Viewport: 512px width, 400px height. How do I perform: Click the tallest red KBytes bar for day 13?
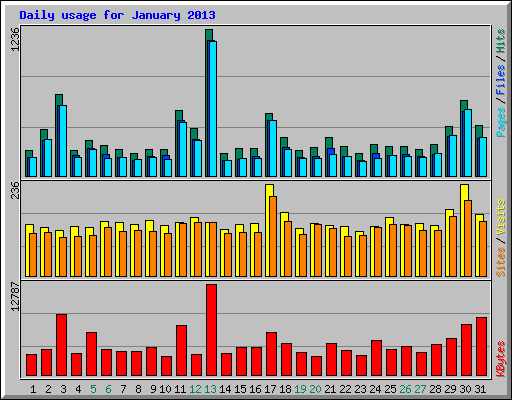pos(211,330)
